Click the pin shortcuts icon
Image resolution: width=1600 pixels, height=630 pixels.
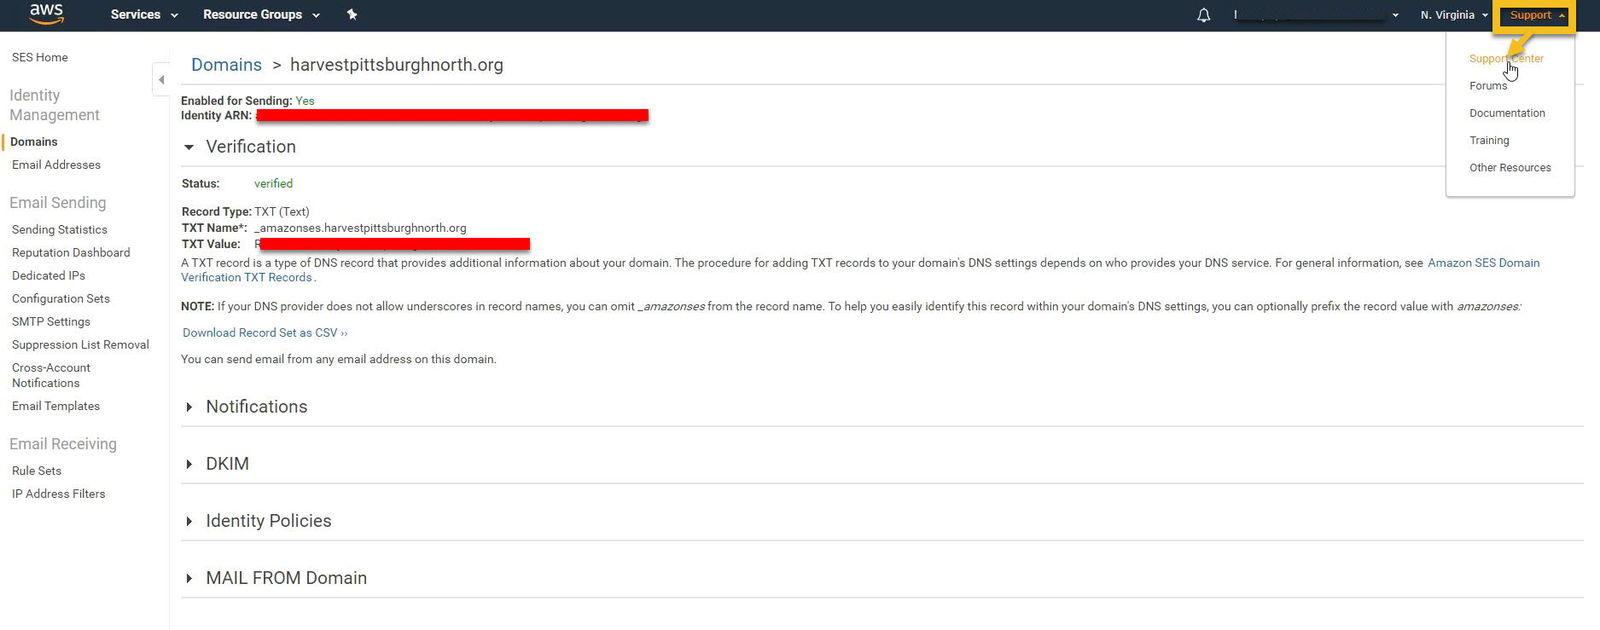point(352,15)
